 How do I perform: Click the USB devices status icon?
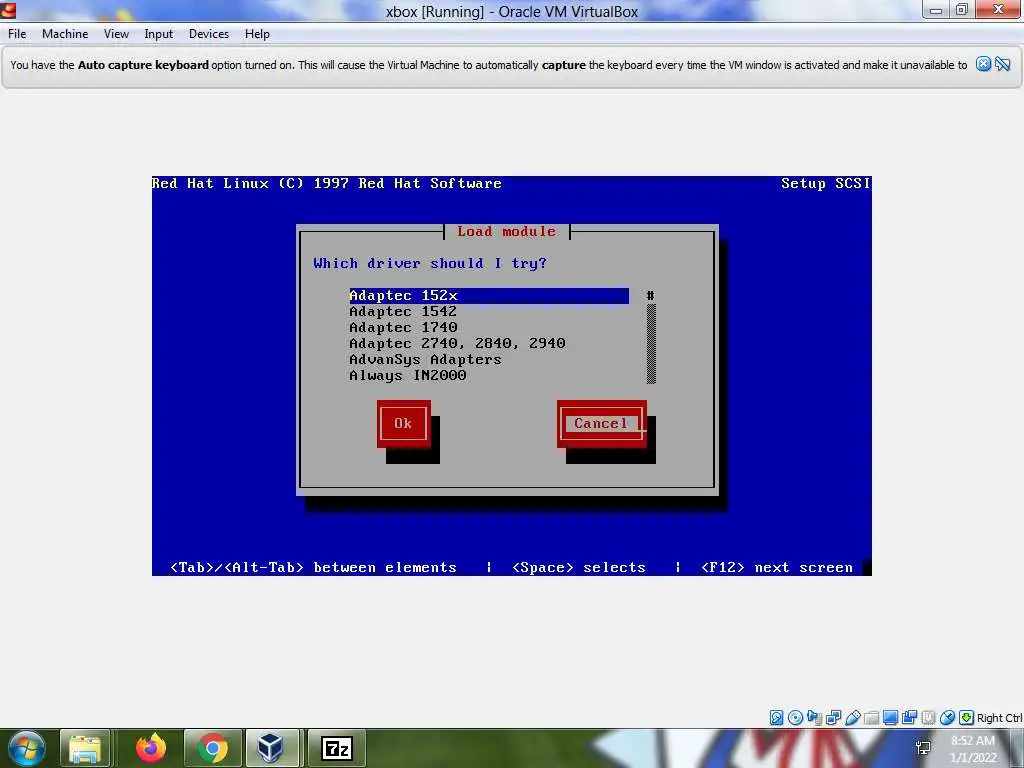(x=852, y=718)
